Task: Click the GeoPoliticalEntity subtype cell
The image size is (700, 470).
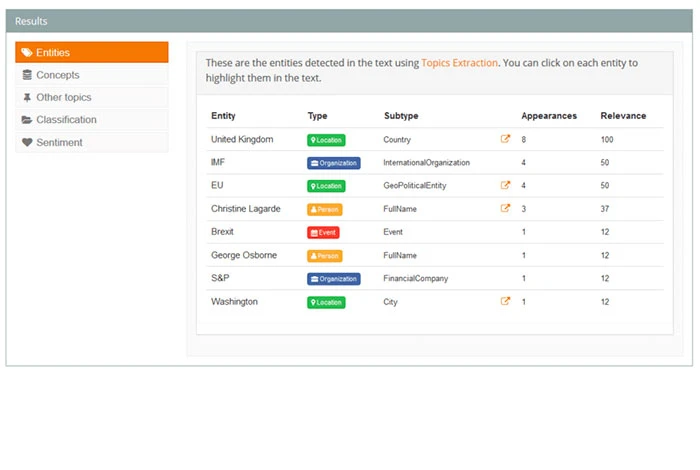Action: pyautogui.click(x=415, y=186)
